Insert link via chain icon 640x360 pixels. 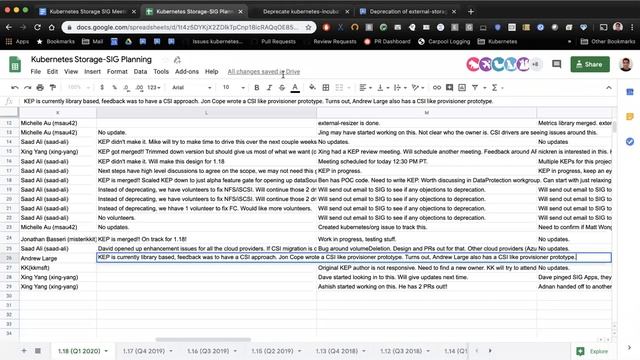[437, 87]
